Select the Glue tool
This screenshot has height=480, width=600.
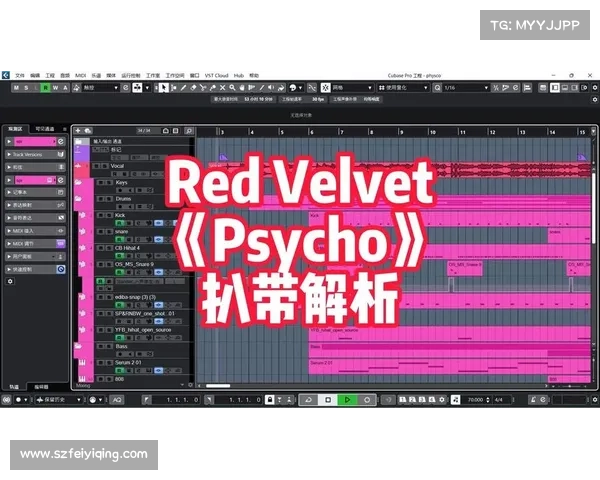pos(213,88)
